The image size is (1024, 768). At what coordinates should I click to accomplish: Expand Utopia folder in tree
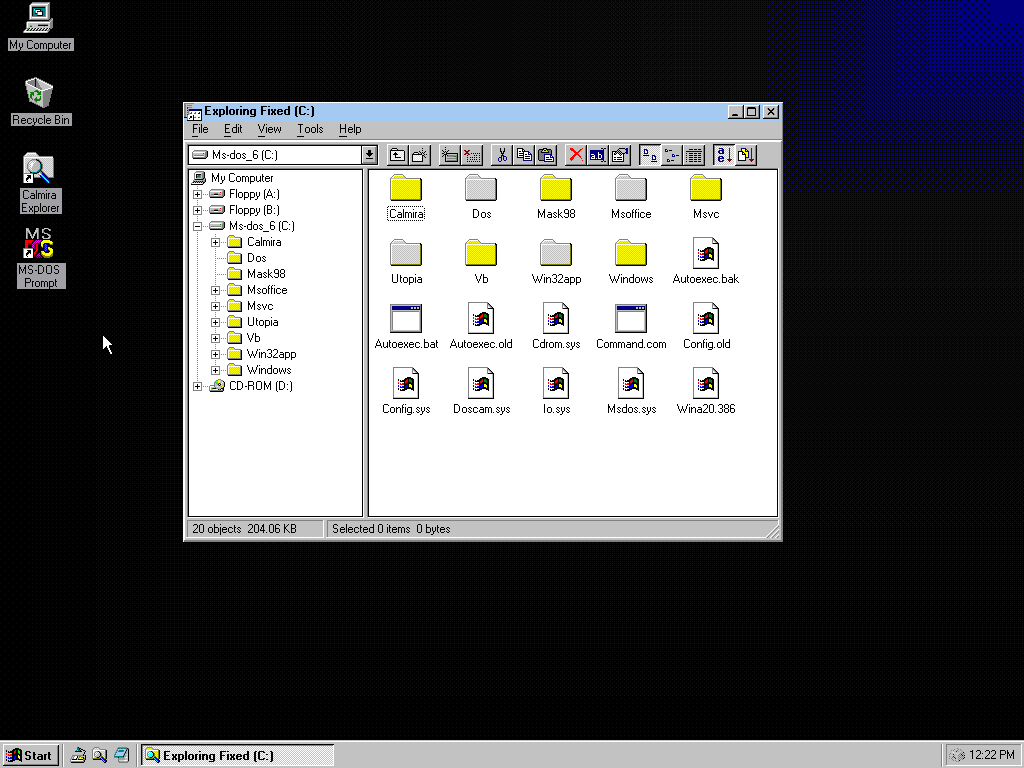(216, 322)
